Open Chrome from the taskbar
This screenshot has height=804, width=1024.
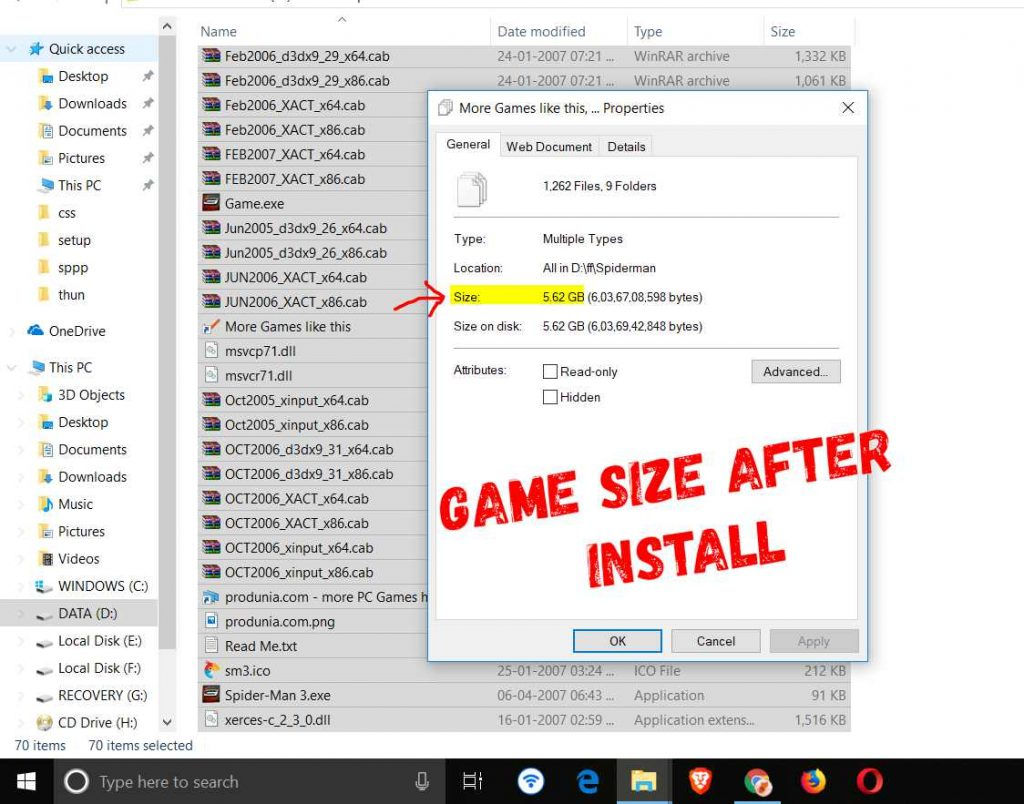tap(757, 781)
